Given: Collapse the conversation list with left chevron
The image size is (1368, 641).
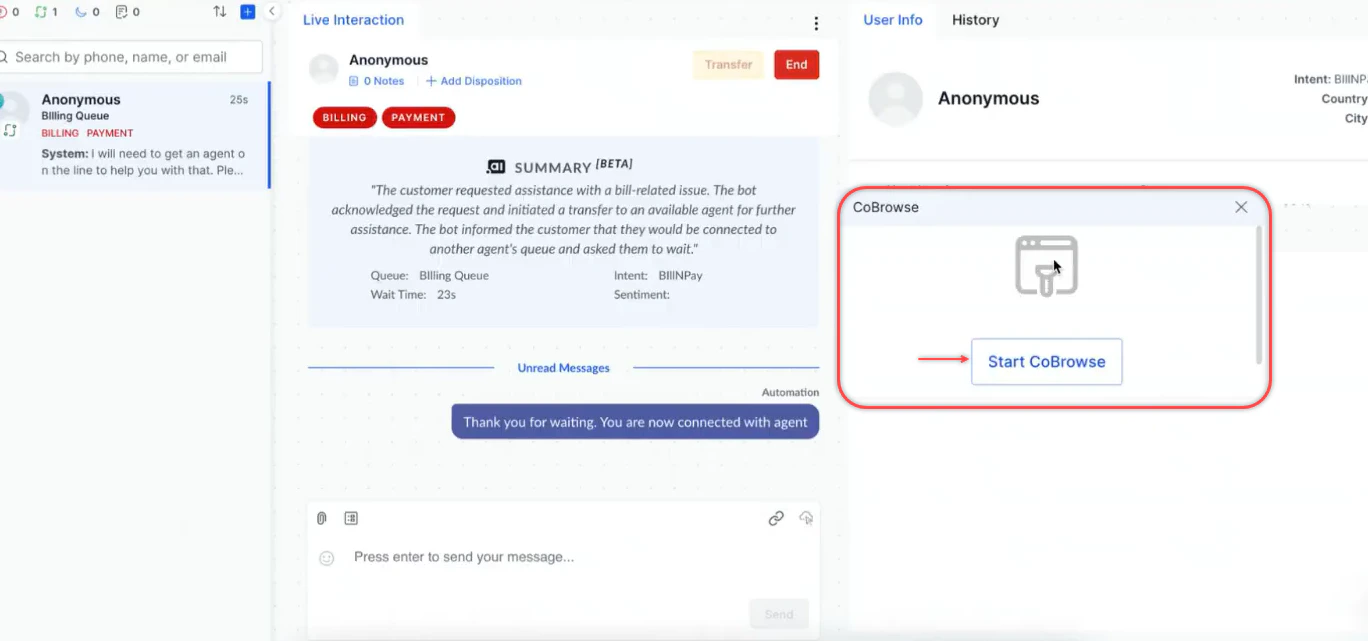Looking at the screenshot, I should (272, 12).
